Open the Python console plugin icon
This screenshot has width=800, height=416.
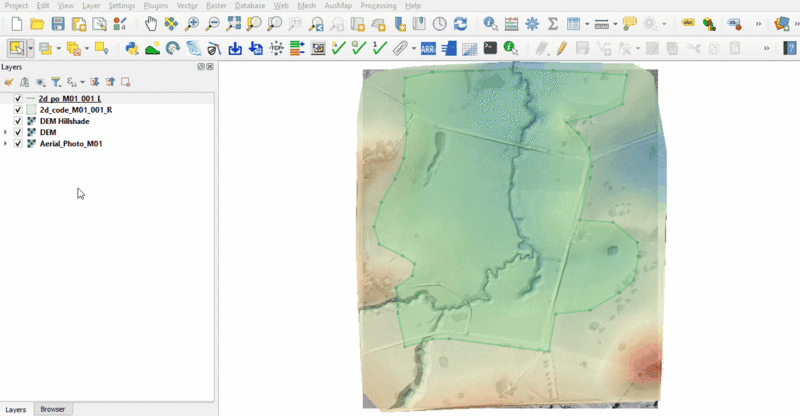131,47
